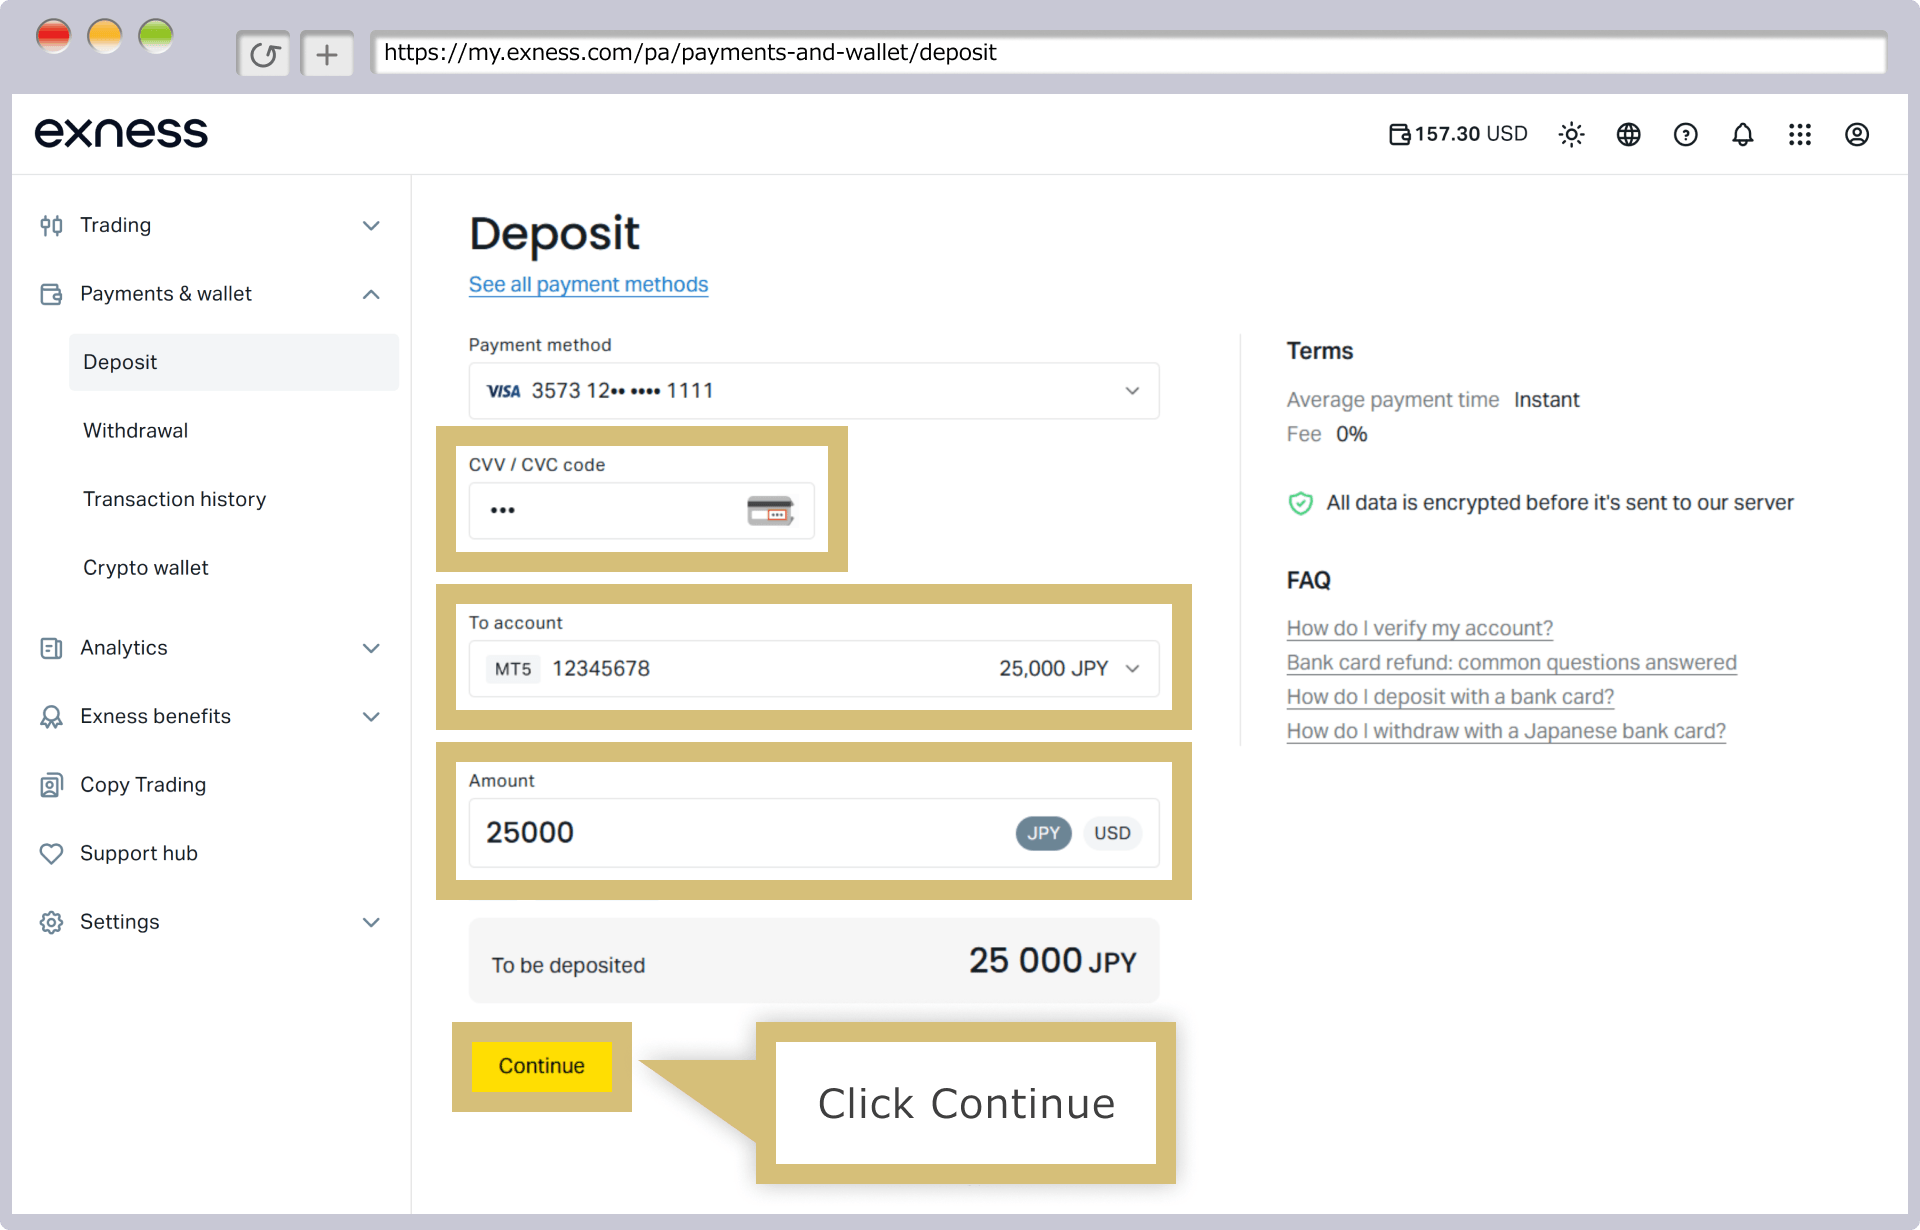Click the browser address bar
The image size is (1920, 1230).
[x=1128, y=53]
